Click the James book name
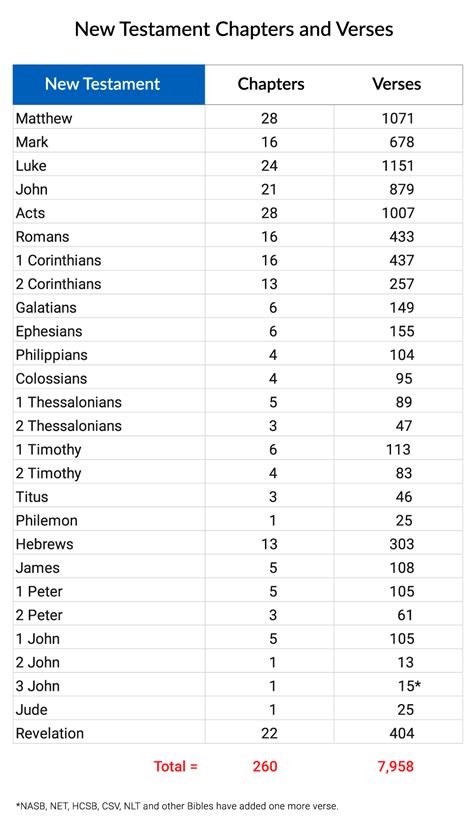The width and height of the screenshot is (474, 822). click(38, 568)
